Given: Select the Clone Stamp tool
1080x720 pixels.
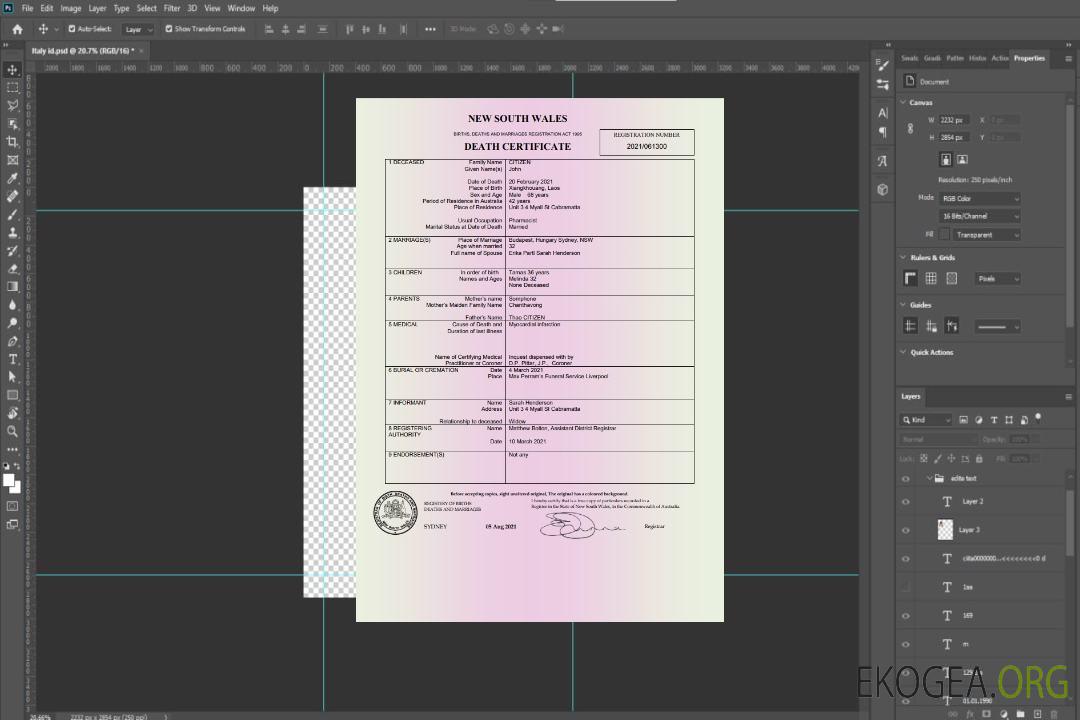Looking at the screenshot, I should click(12, 232).
